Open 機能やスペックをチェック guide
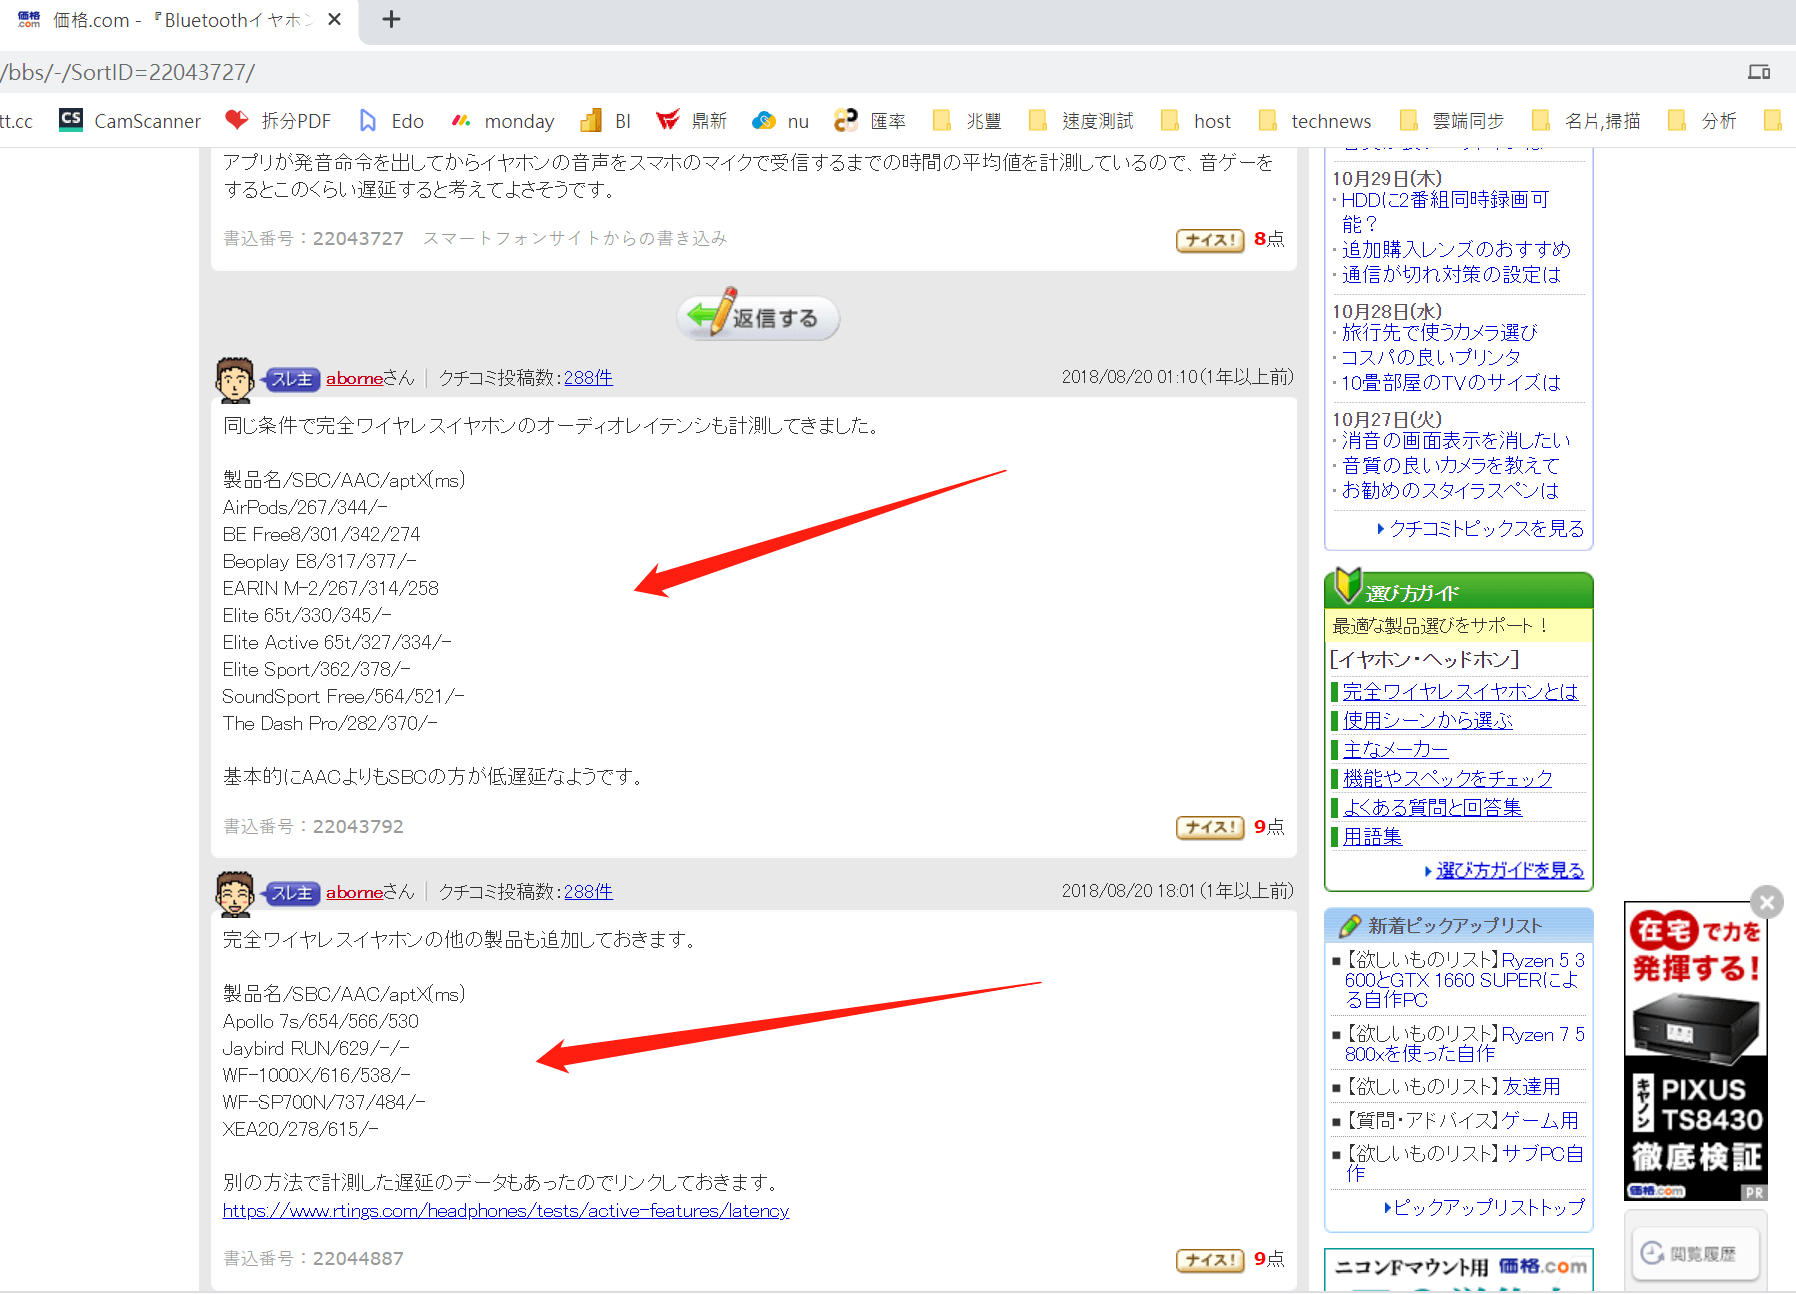This screenshot has width=1796, height=1294. point(1447,778)
